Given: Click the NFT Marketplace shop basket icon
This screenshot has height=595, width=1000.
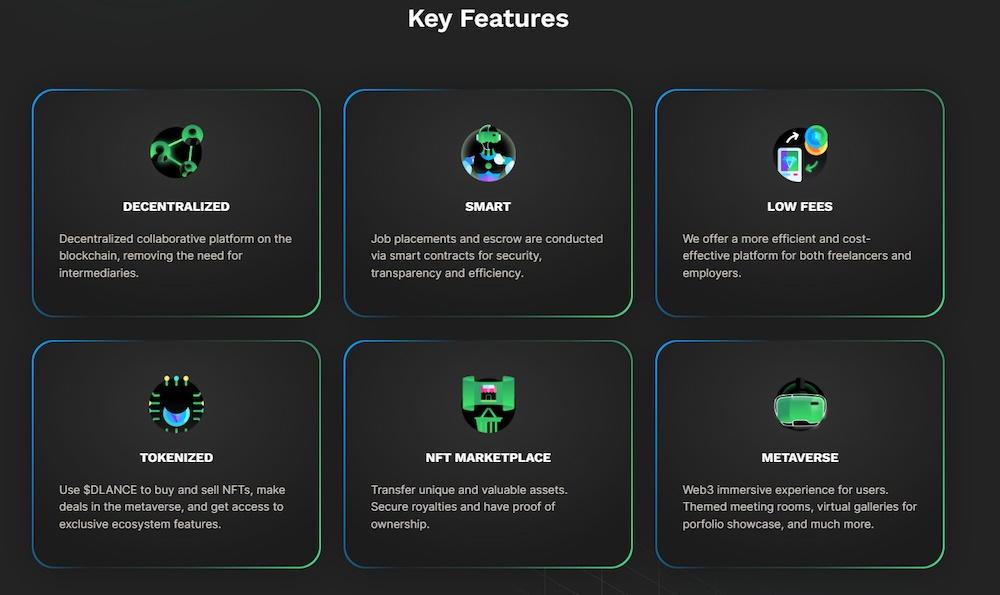Looking at the screenshot, I should [488, 404].
